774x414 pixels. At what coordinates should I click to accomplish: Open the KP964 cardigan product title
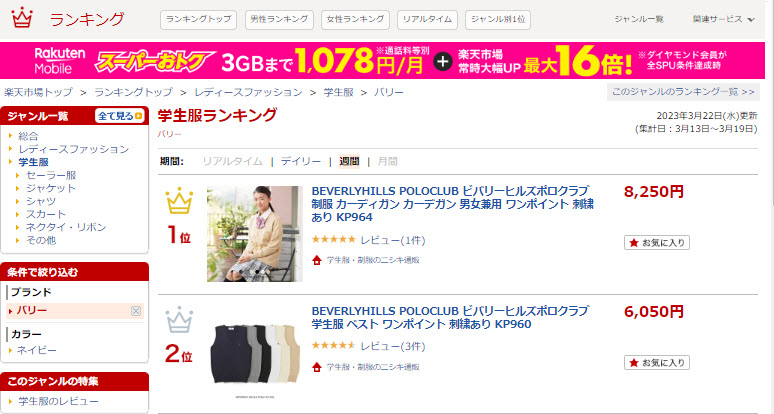tap(452, 204)
